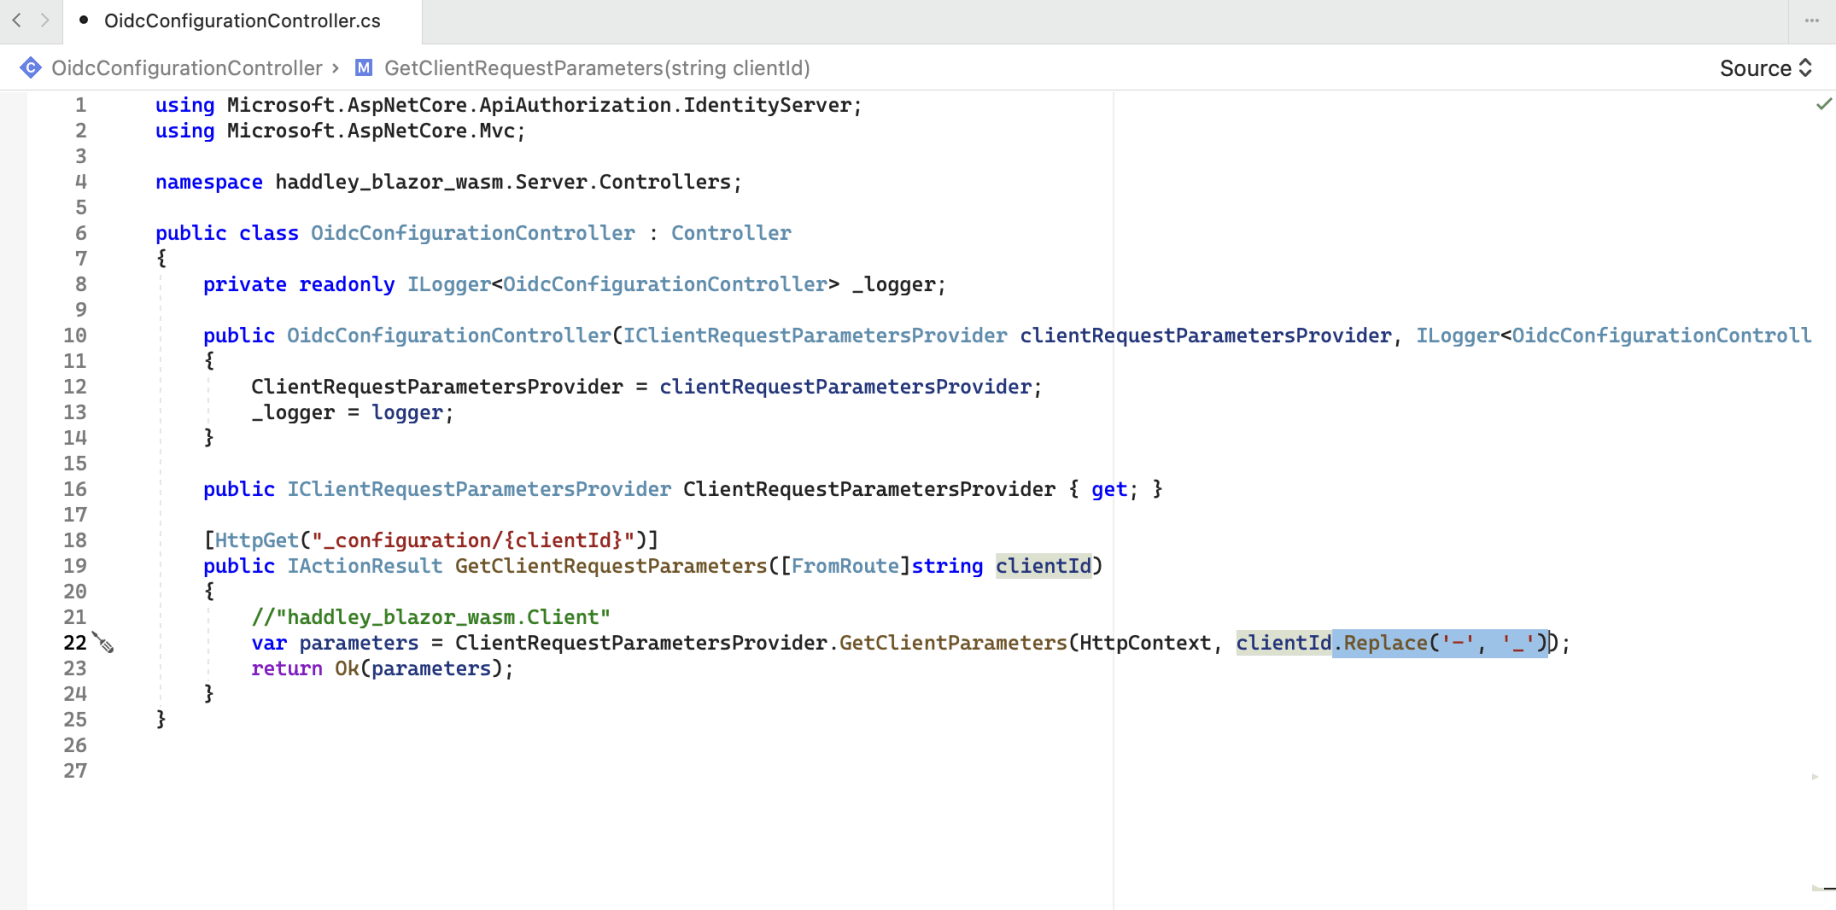Click the 'return' keyword on line 23
The image size is (1836, 910).
(x=287, y=668)
